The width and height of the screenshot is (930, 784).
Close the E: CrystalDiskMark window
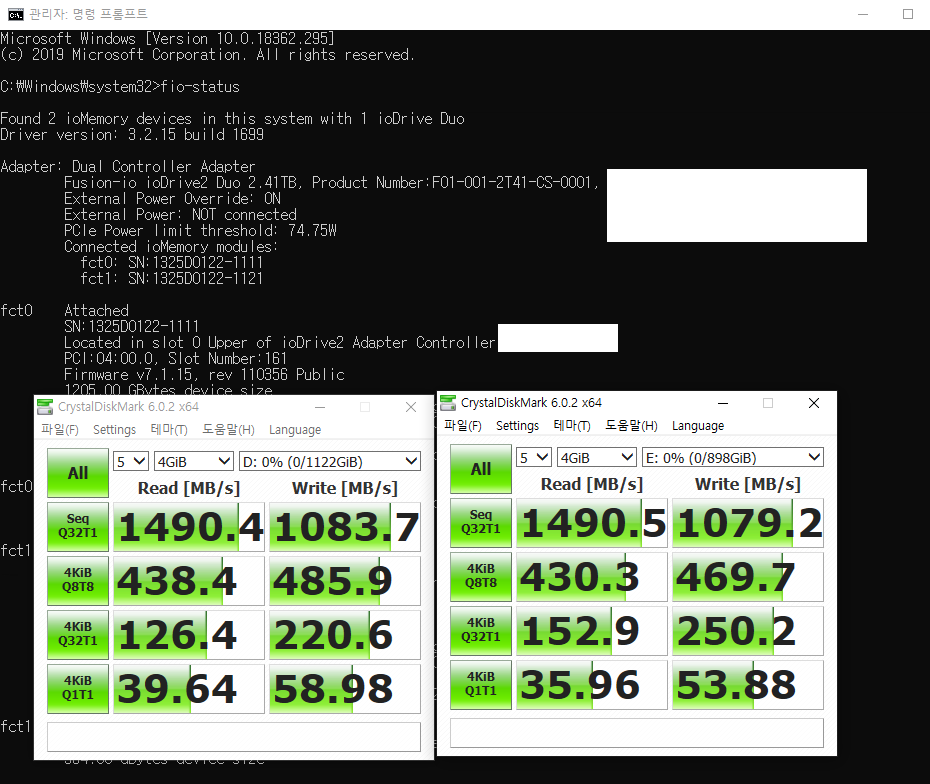point(814,403)
